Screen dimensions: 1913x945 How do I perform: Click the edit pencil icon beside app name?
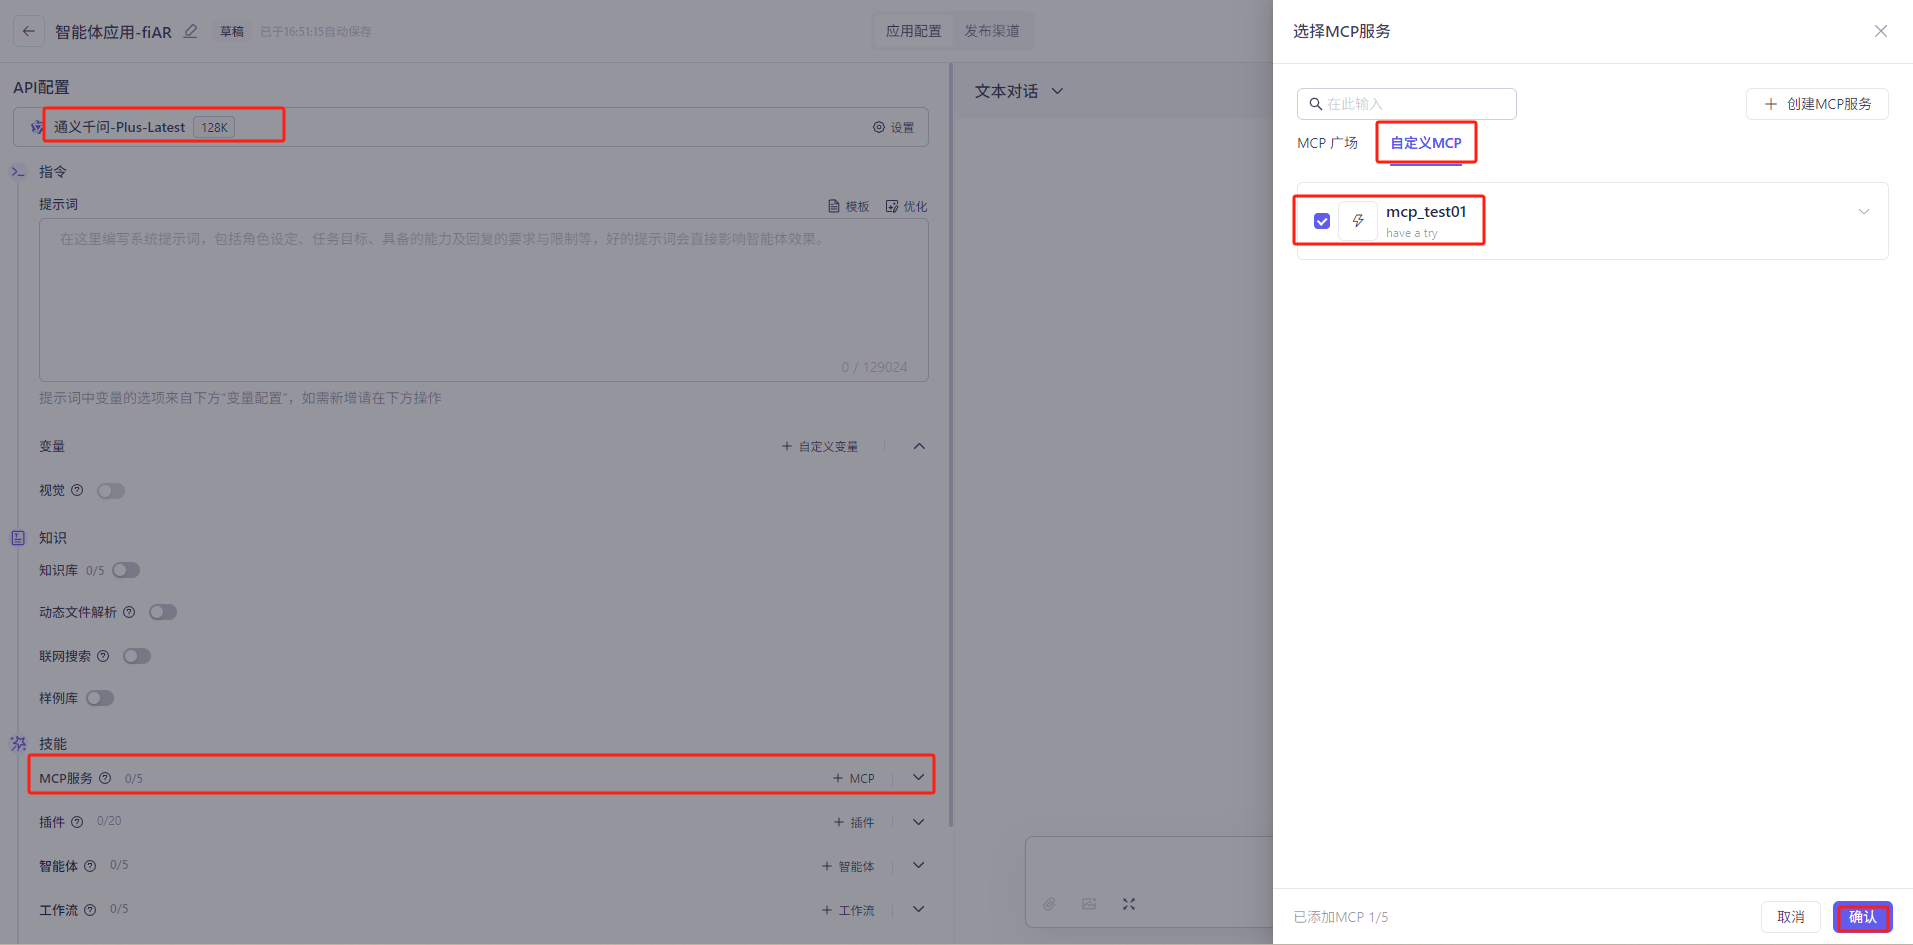(x=191, y=31)
